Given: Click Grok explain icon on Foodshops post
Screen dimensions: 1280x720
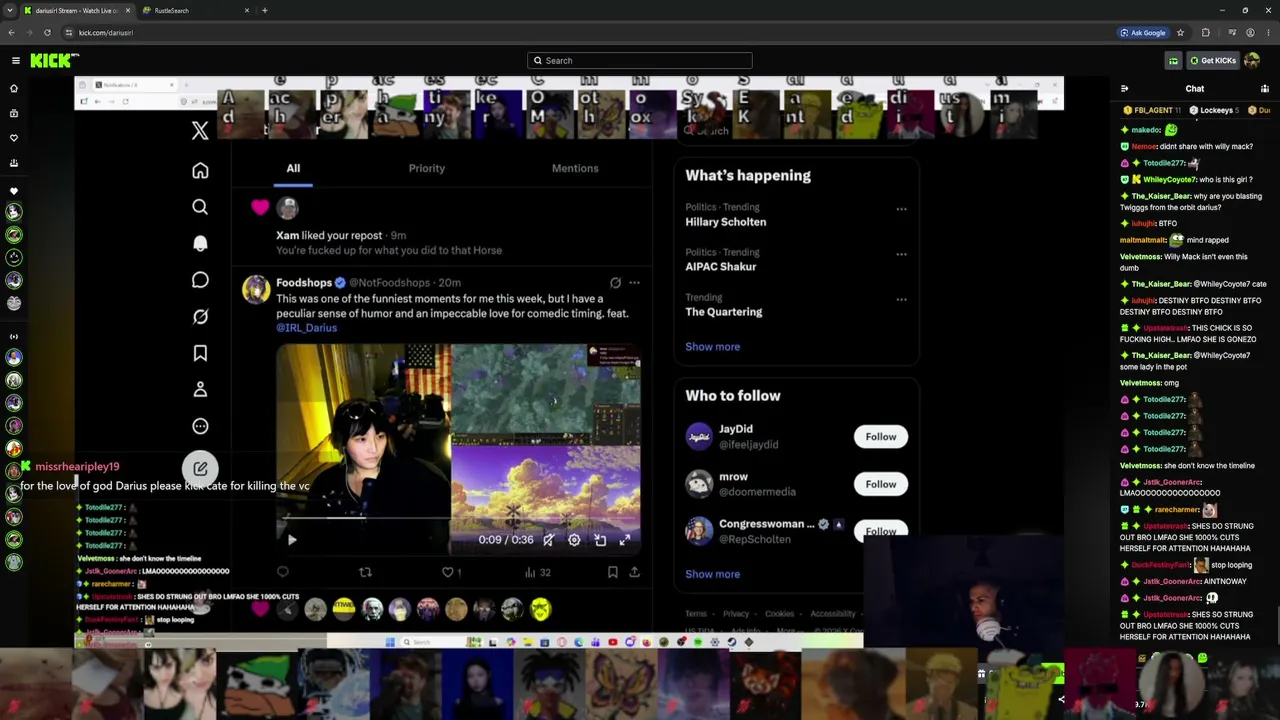Looking at the screenshot, I should (x=615, y=283).
